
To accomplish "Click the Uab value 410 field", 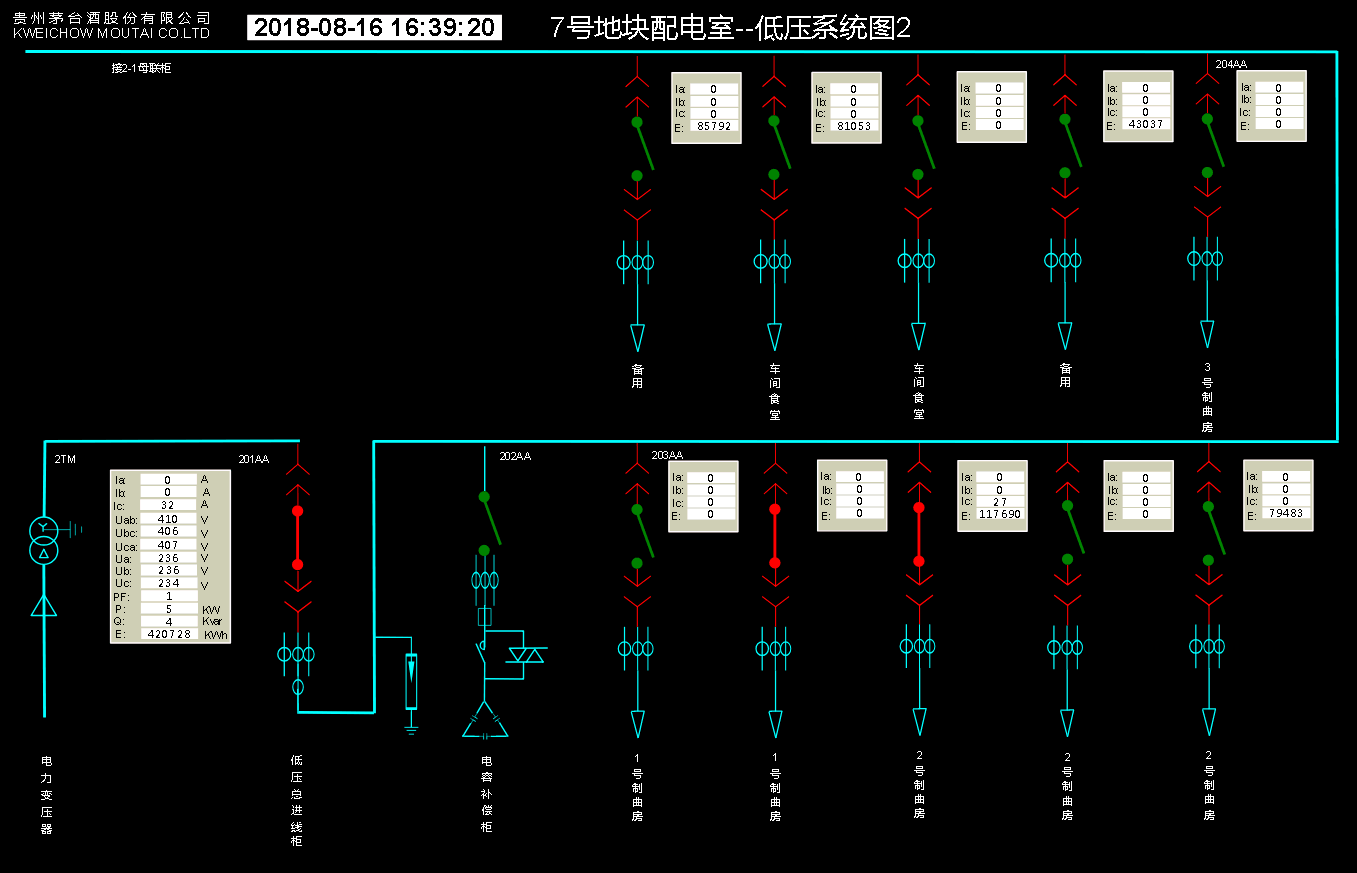I will click(168, 519).
